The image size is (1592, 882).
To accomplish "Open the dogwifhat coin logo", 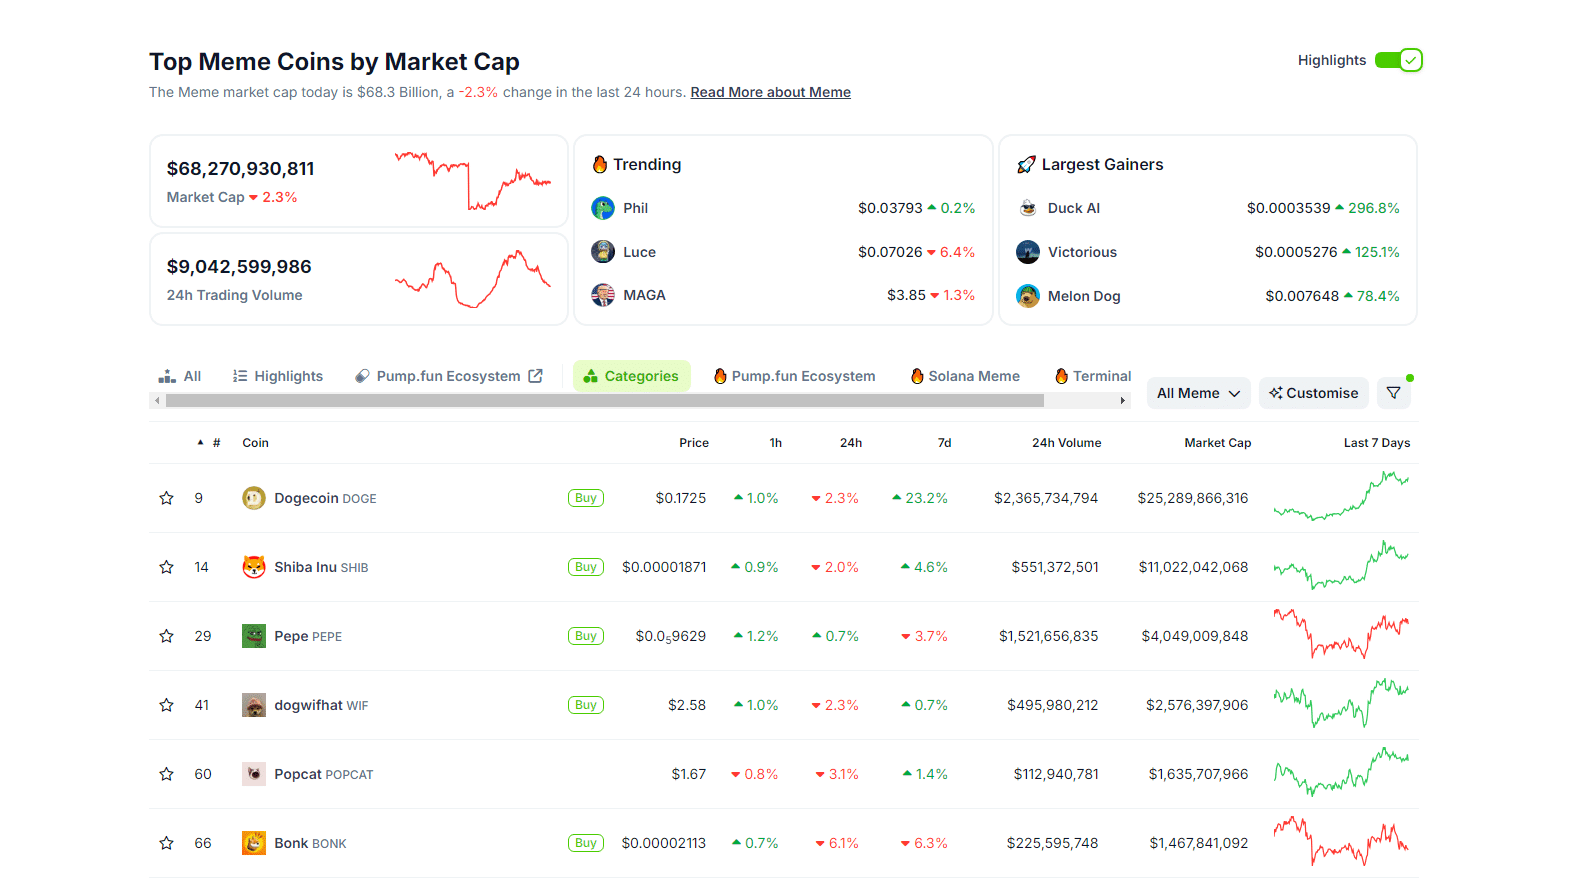I will pyautogui.click(x=254, y=705).
